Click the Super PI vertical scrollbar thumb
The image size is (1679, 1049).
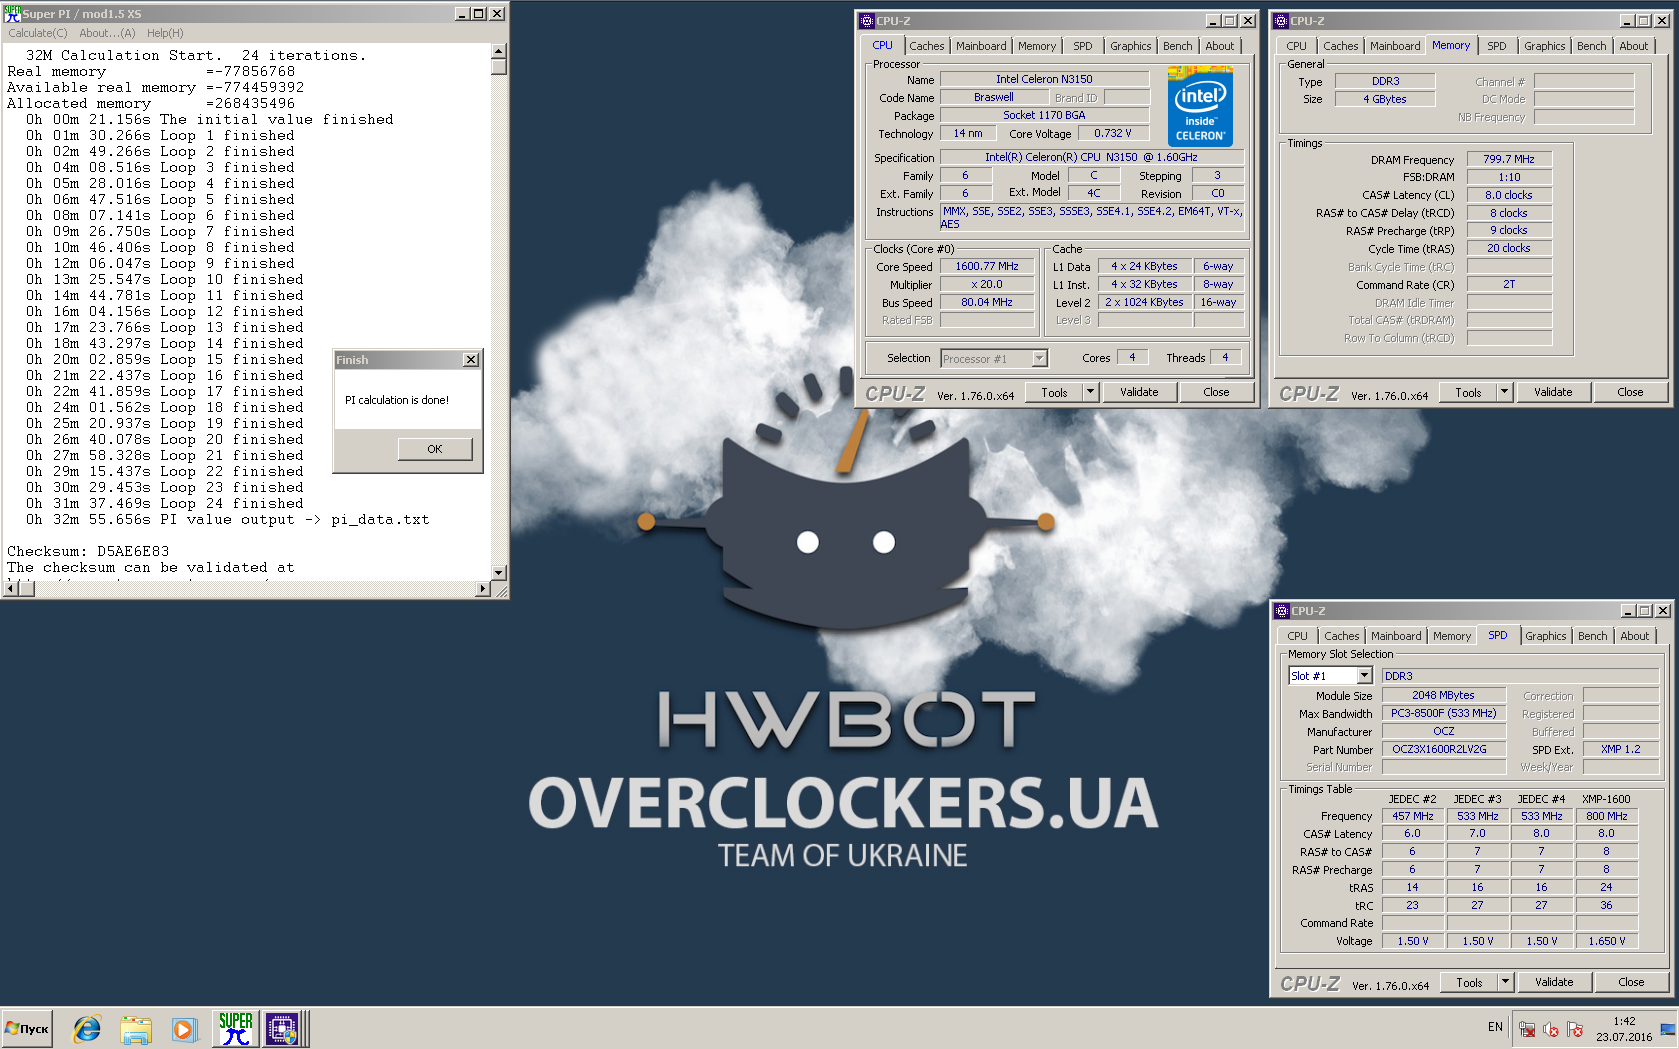[498, 67]
